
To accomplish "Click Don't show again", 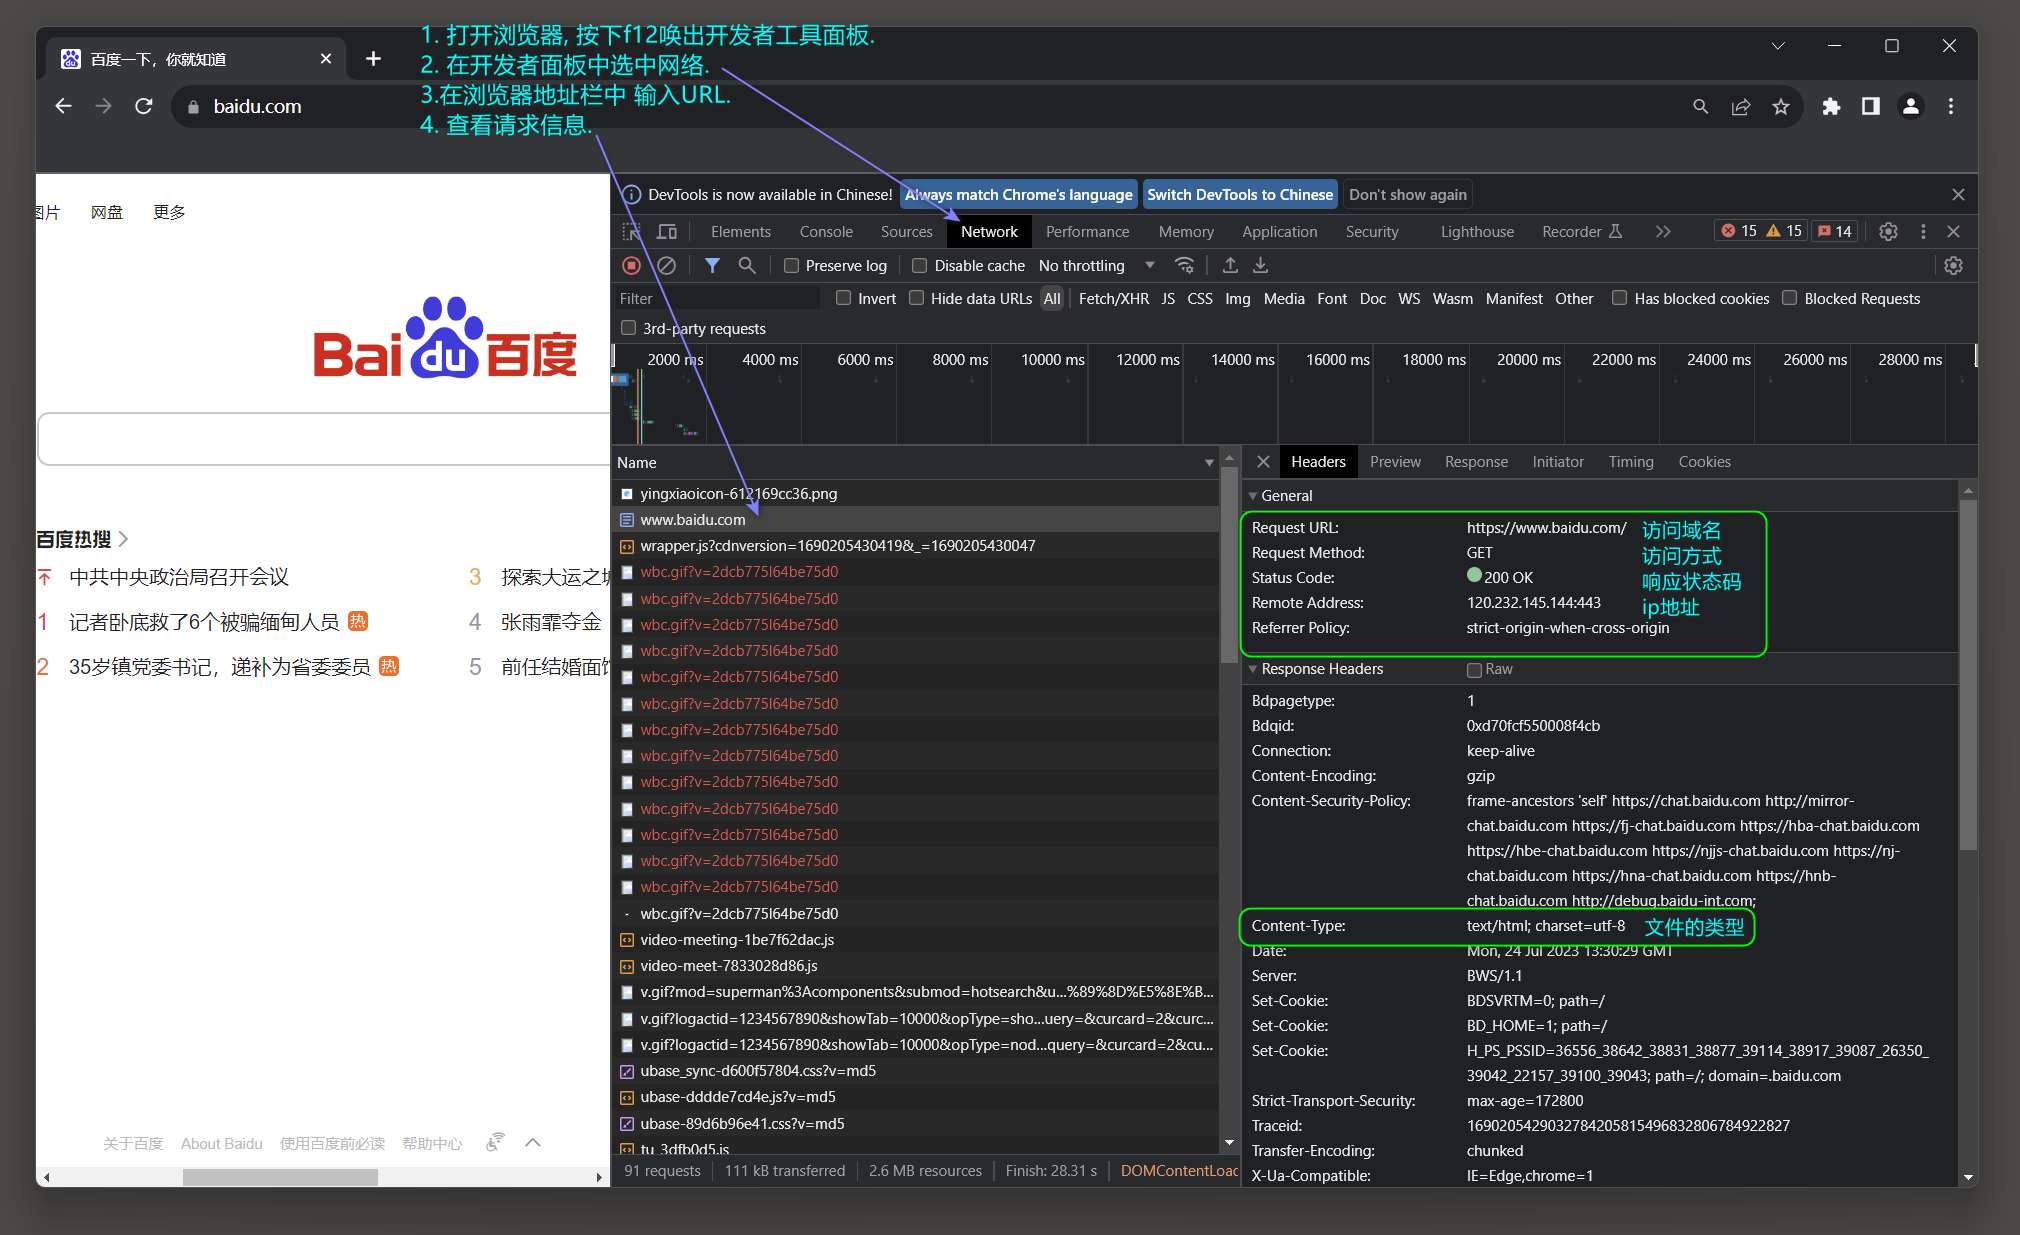I will [1408, 195].
